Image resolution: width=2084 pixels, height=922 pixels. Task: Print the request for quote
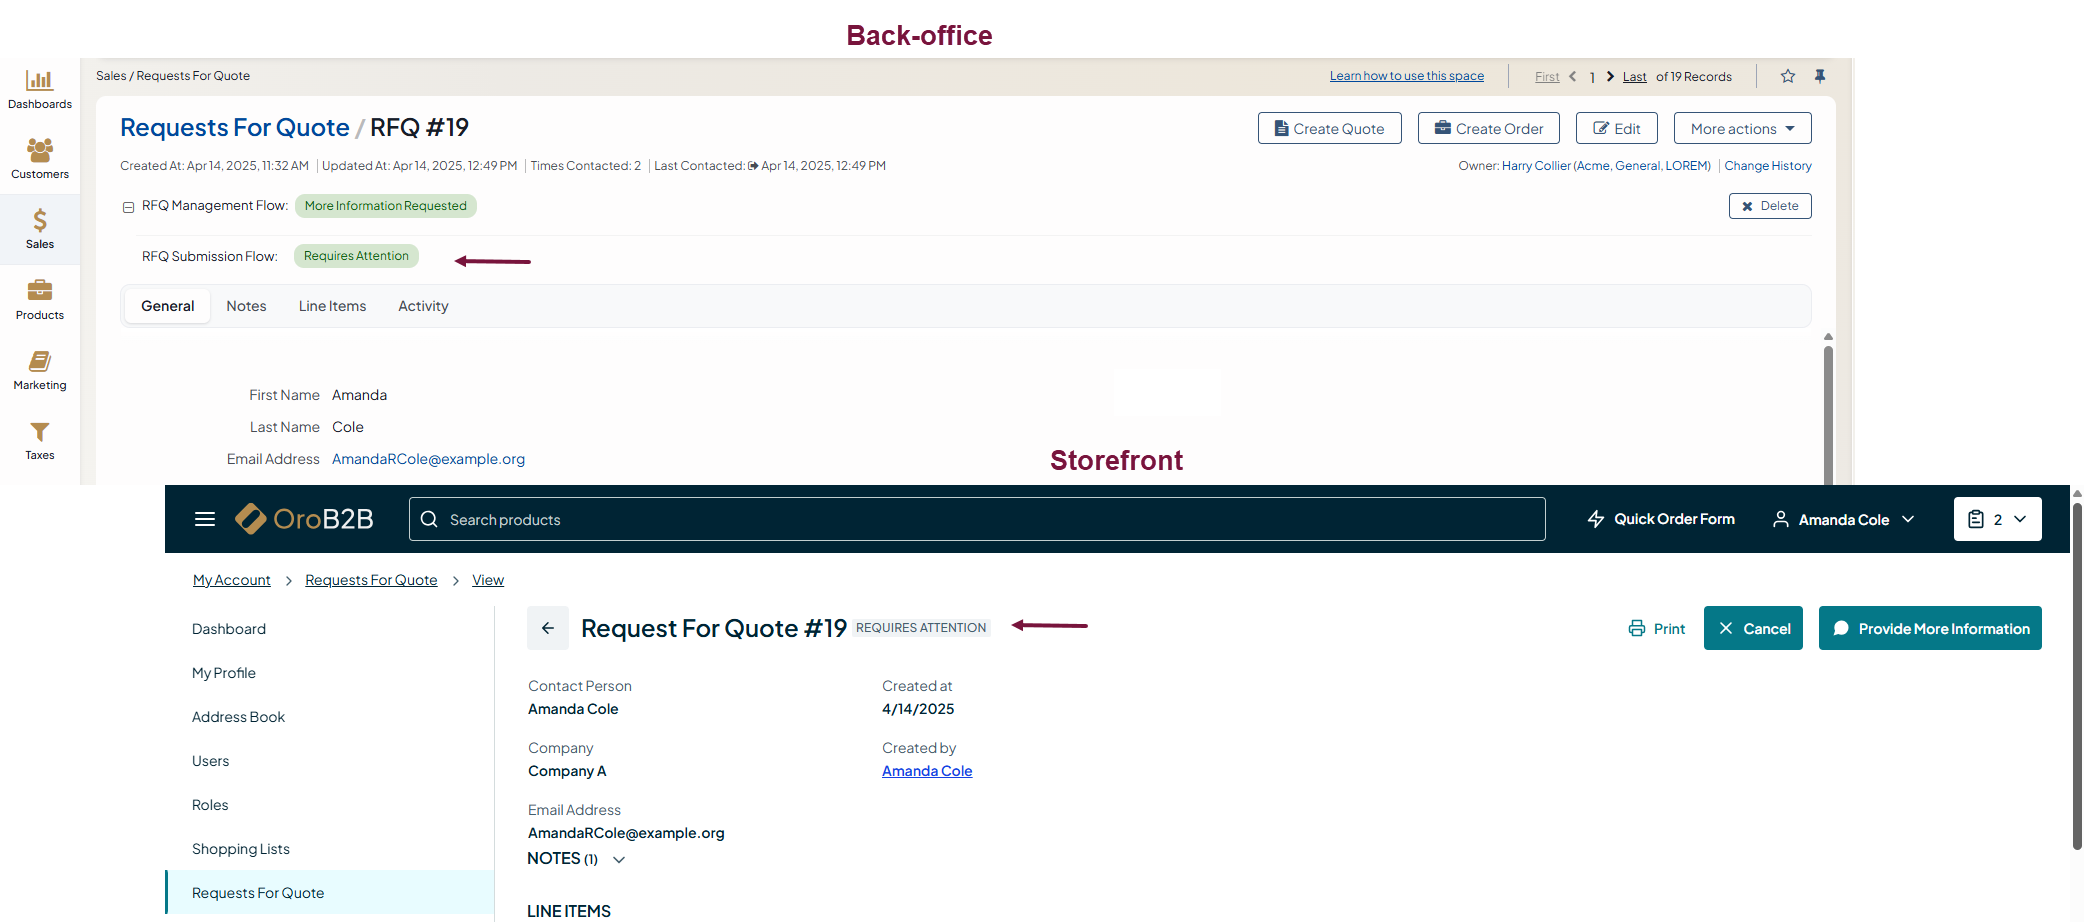click(x=1657, y=629)
